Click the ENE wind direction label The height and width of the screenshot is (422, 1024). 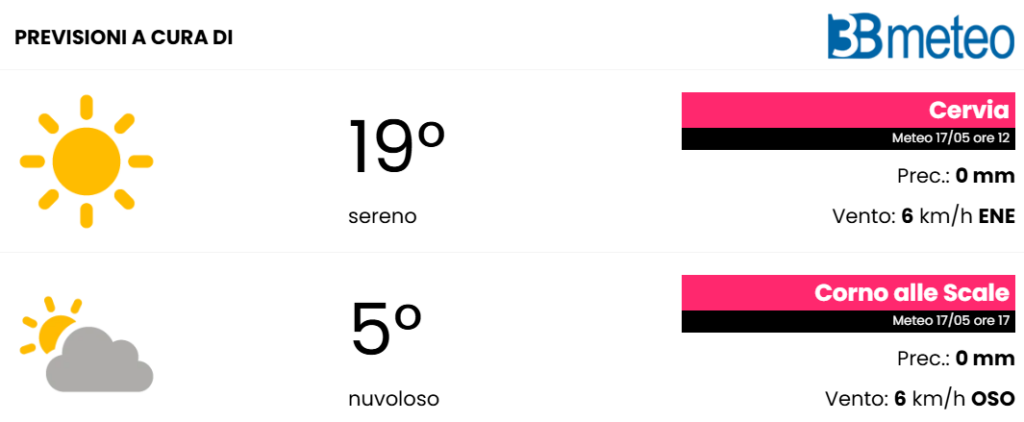point(997,216)
